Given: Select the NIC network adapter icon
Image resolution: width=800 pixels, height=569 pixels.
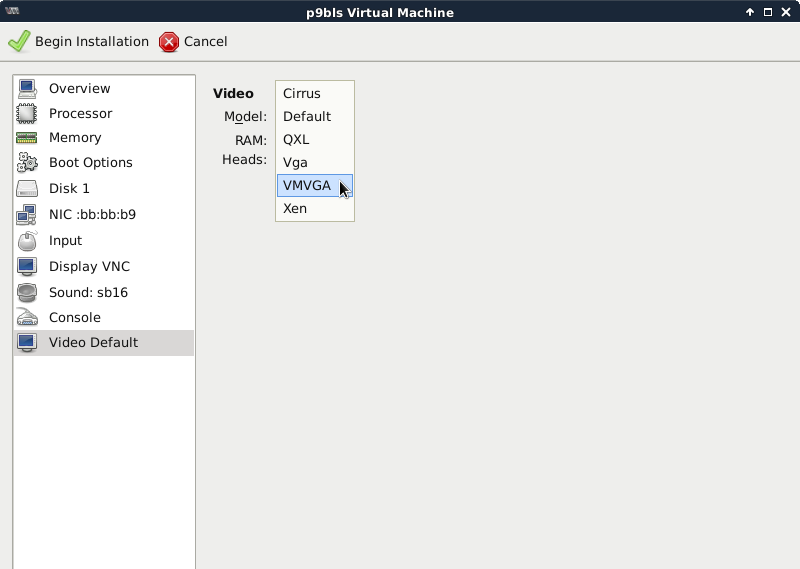Looking at the screenshot, I should 27,215.
